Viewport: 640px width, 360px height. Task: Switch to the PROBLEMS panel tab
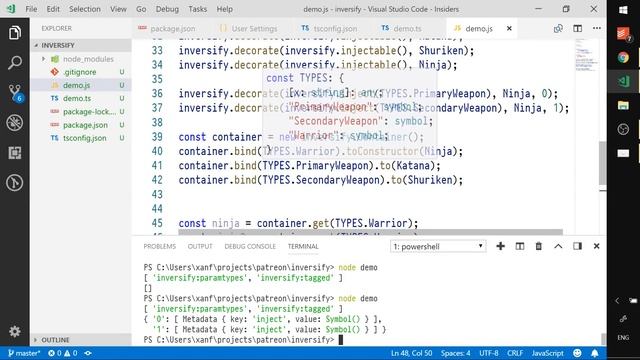(160, 247)
